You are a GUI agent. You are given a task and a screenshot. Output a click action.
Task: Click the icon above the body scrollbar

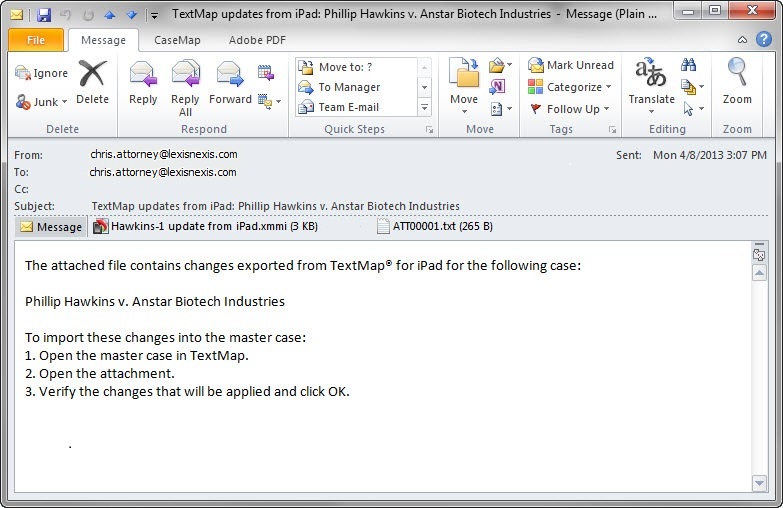759,253
